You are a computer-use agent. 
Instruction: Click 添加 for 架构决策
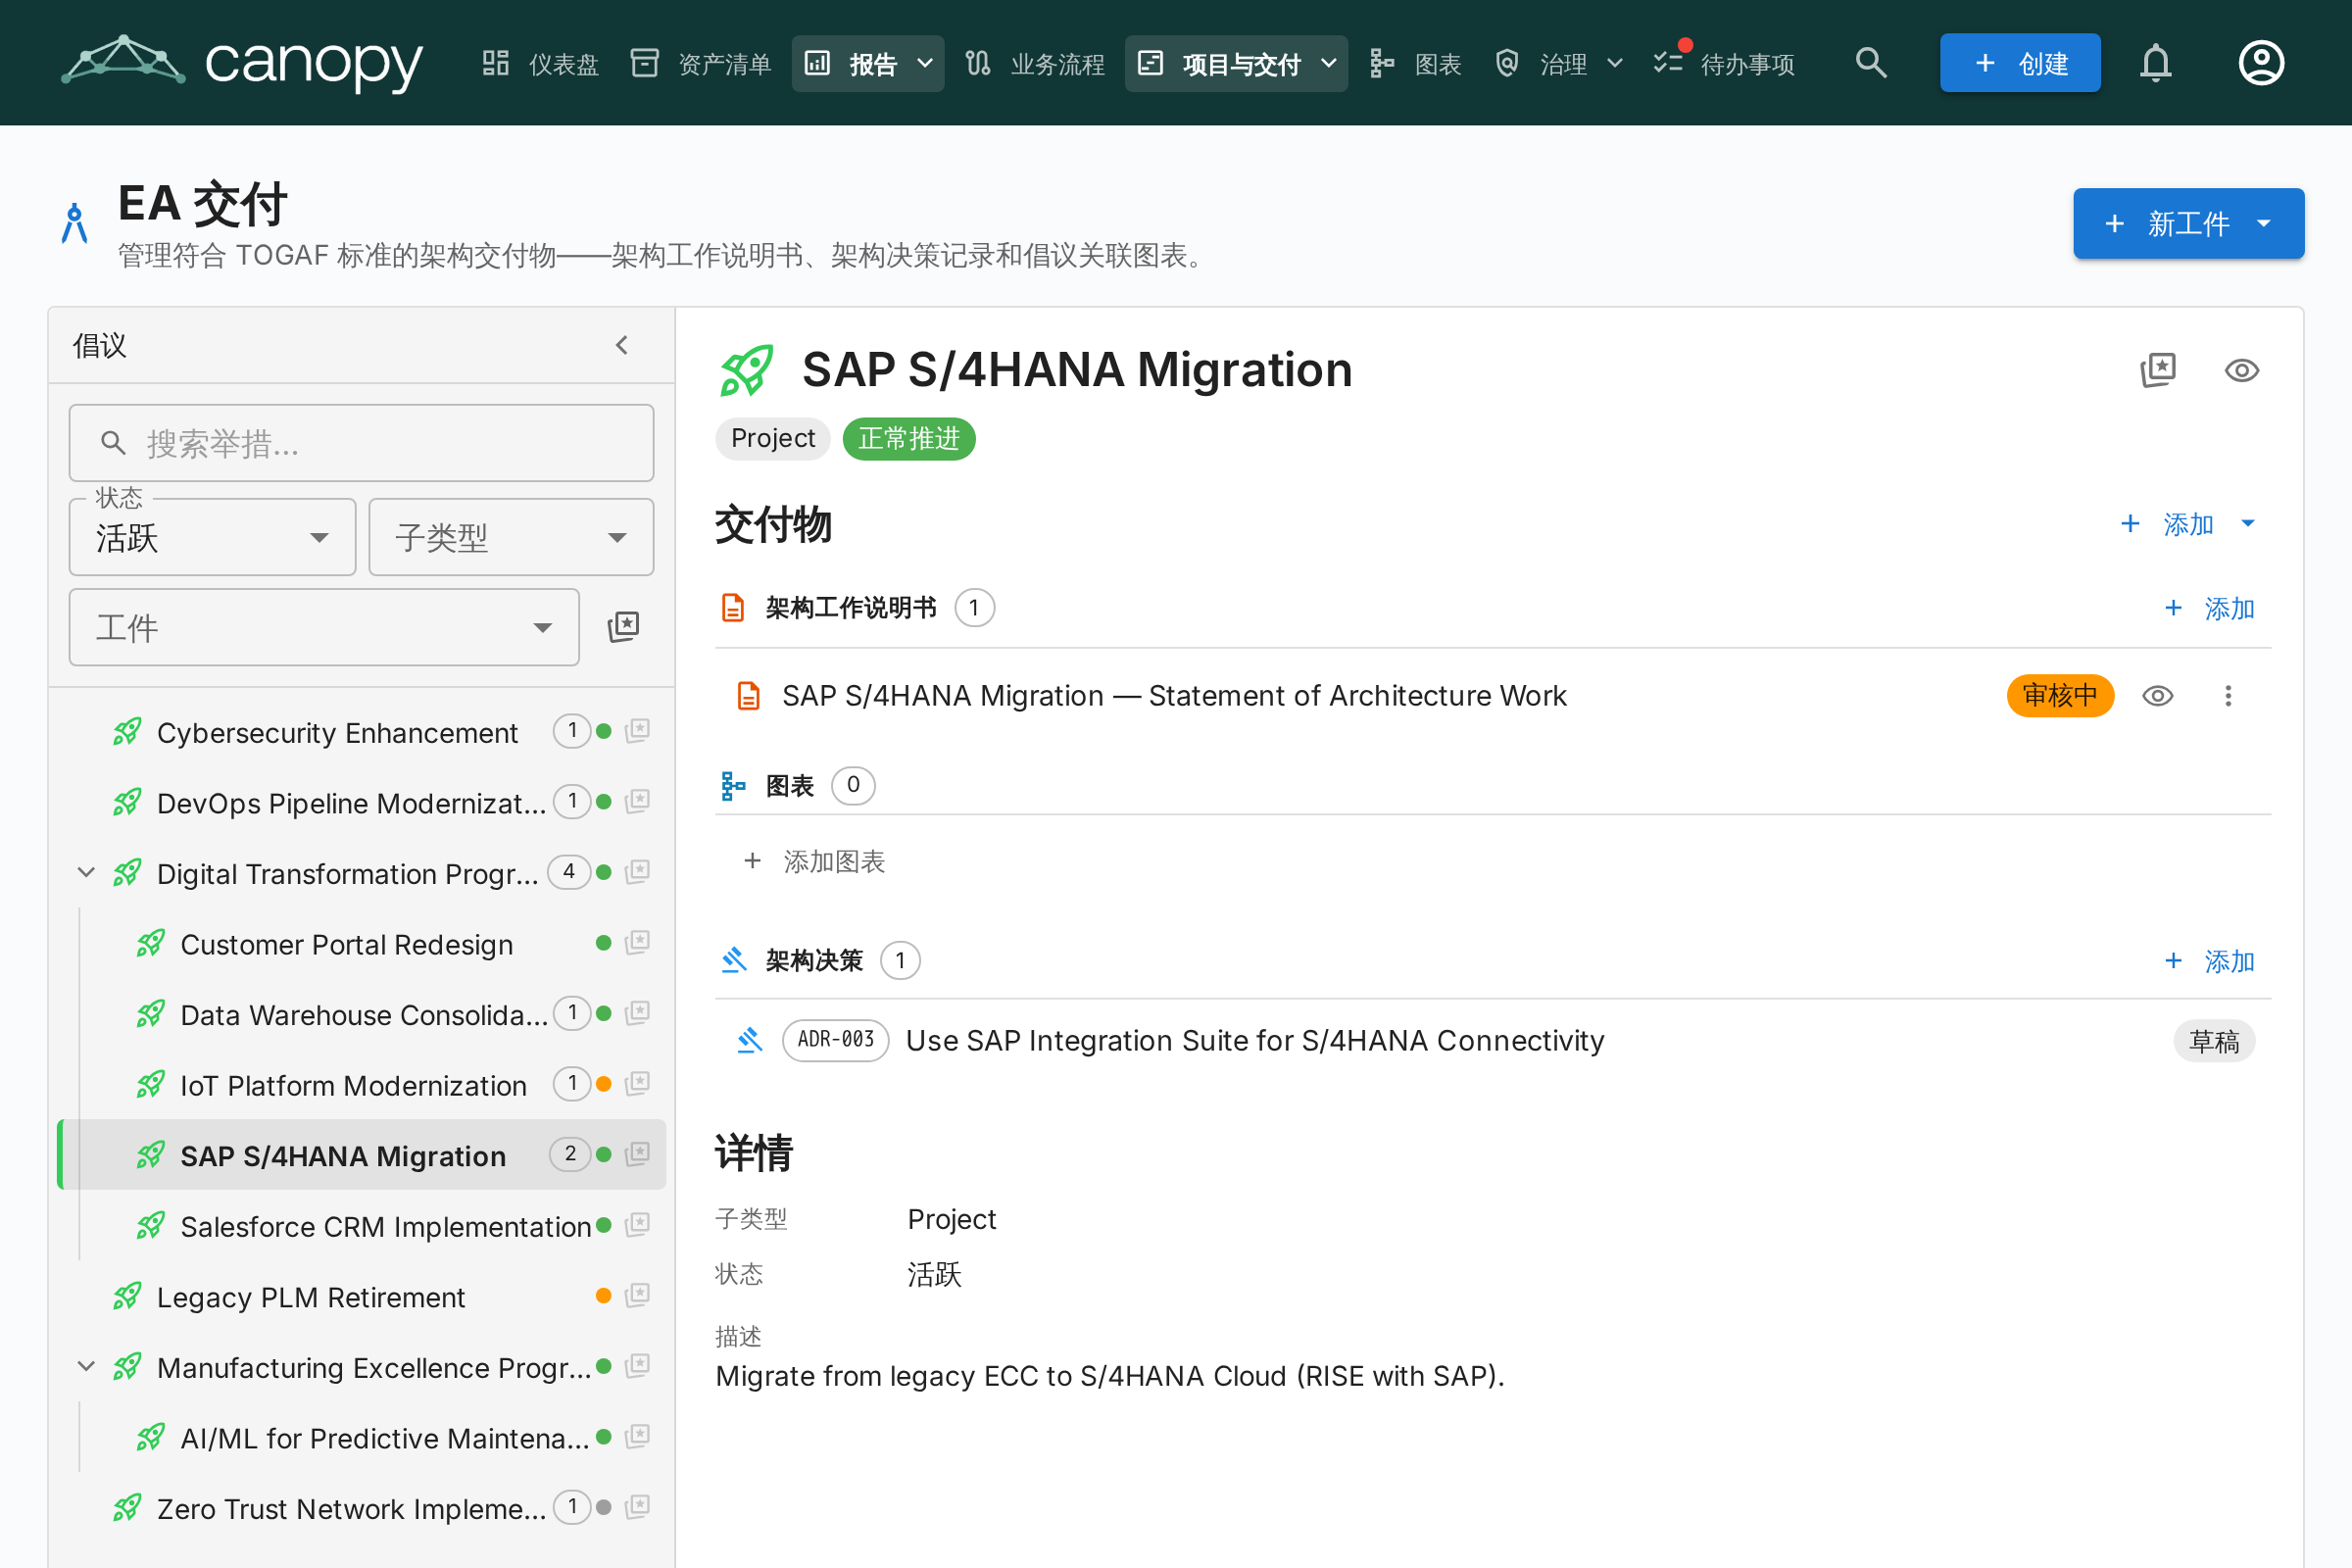(2209, 961)
